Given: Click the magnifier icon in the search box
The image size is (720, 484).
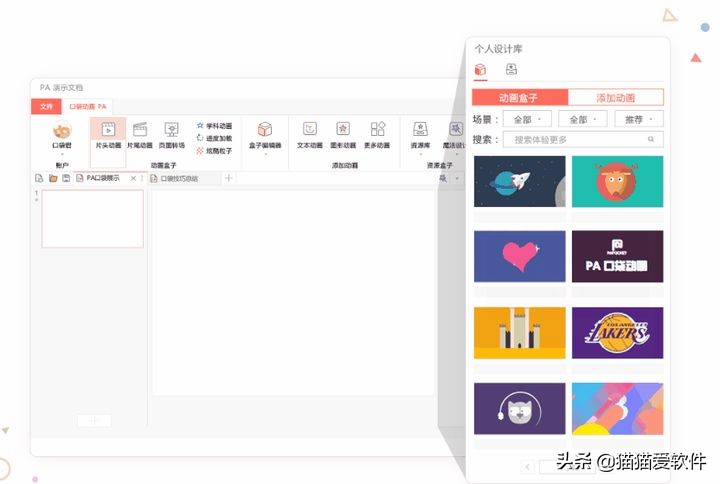Looking at the screenshot, I should [651, 139].
